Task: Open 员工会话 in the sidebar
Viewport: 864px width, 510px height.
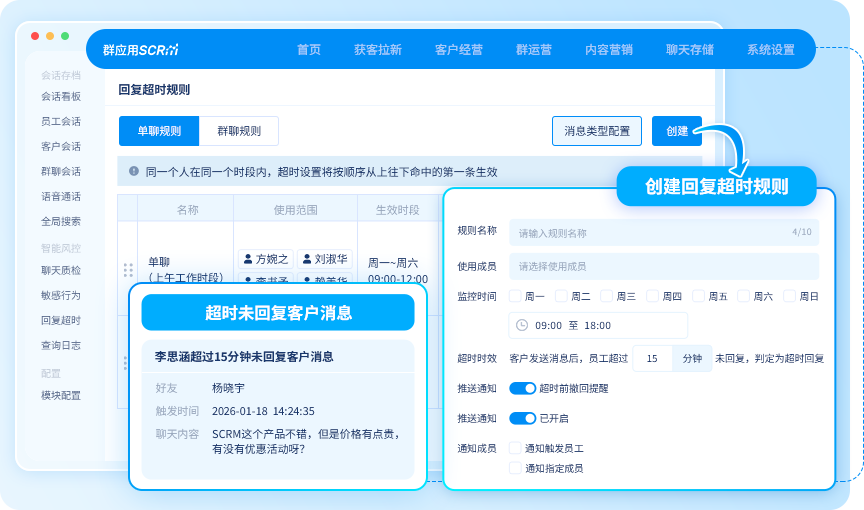Action: pyautogui.click(x=61, y=121)
